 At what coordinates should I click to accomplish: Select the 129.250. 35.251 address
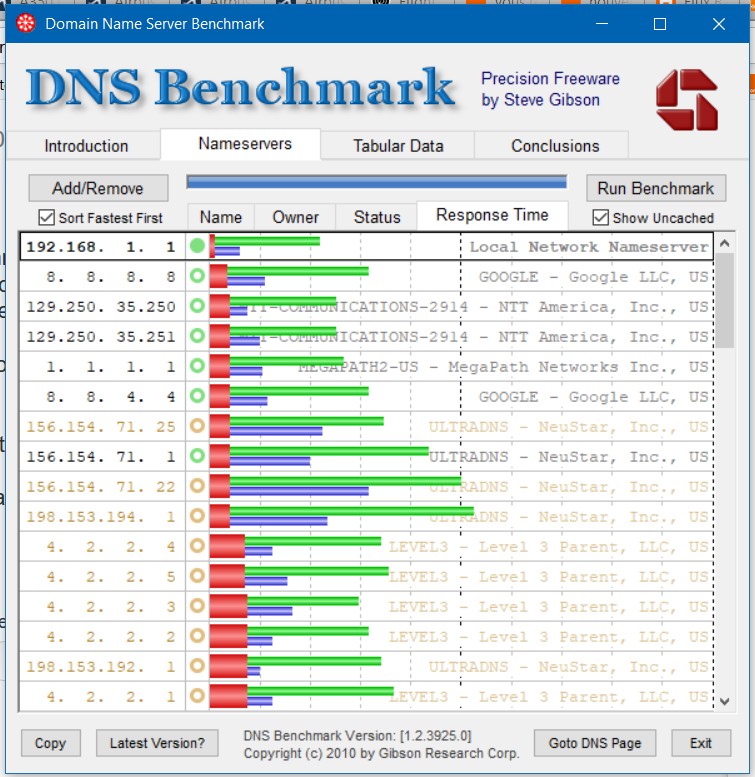[101, 336]
